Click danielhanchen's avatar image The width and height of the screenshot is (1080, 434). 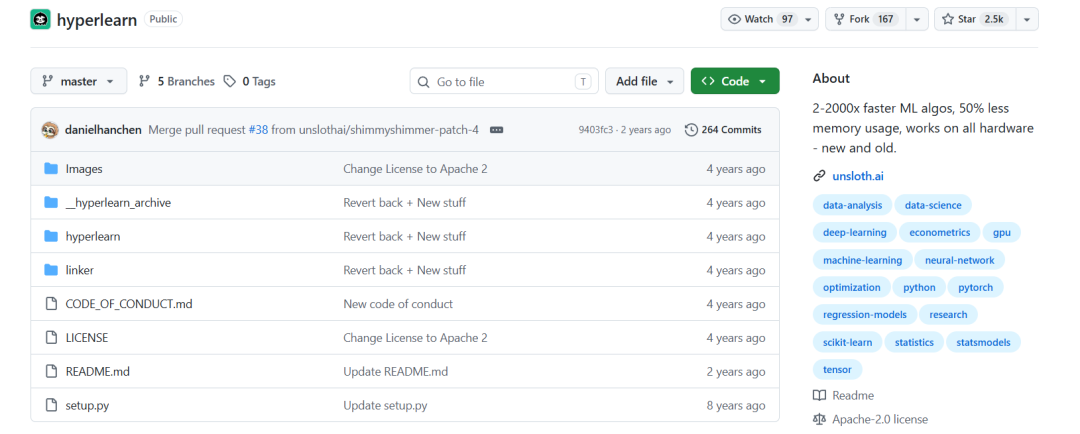click(x=50, y=130)
